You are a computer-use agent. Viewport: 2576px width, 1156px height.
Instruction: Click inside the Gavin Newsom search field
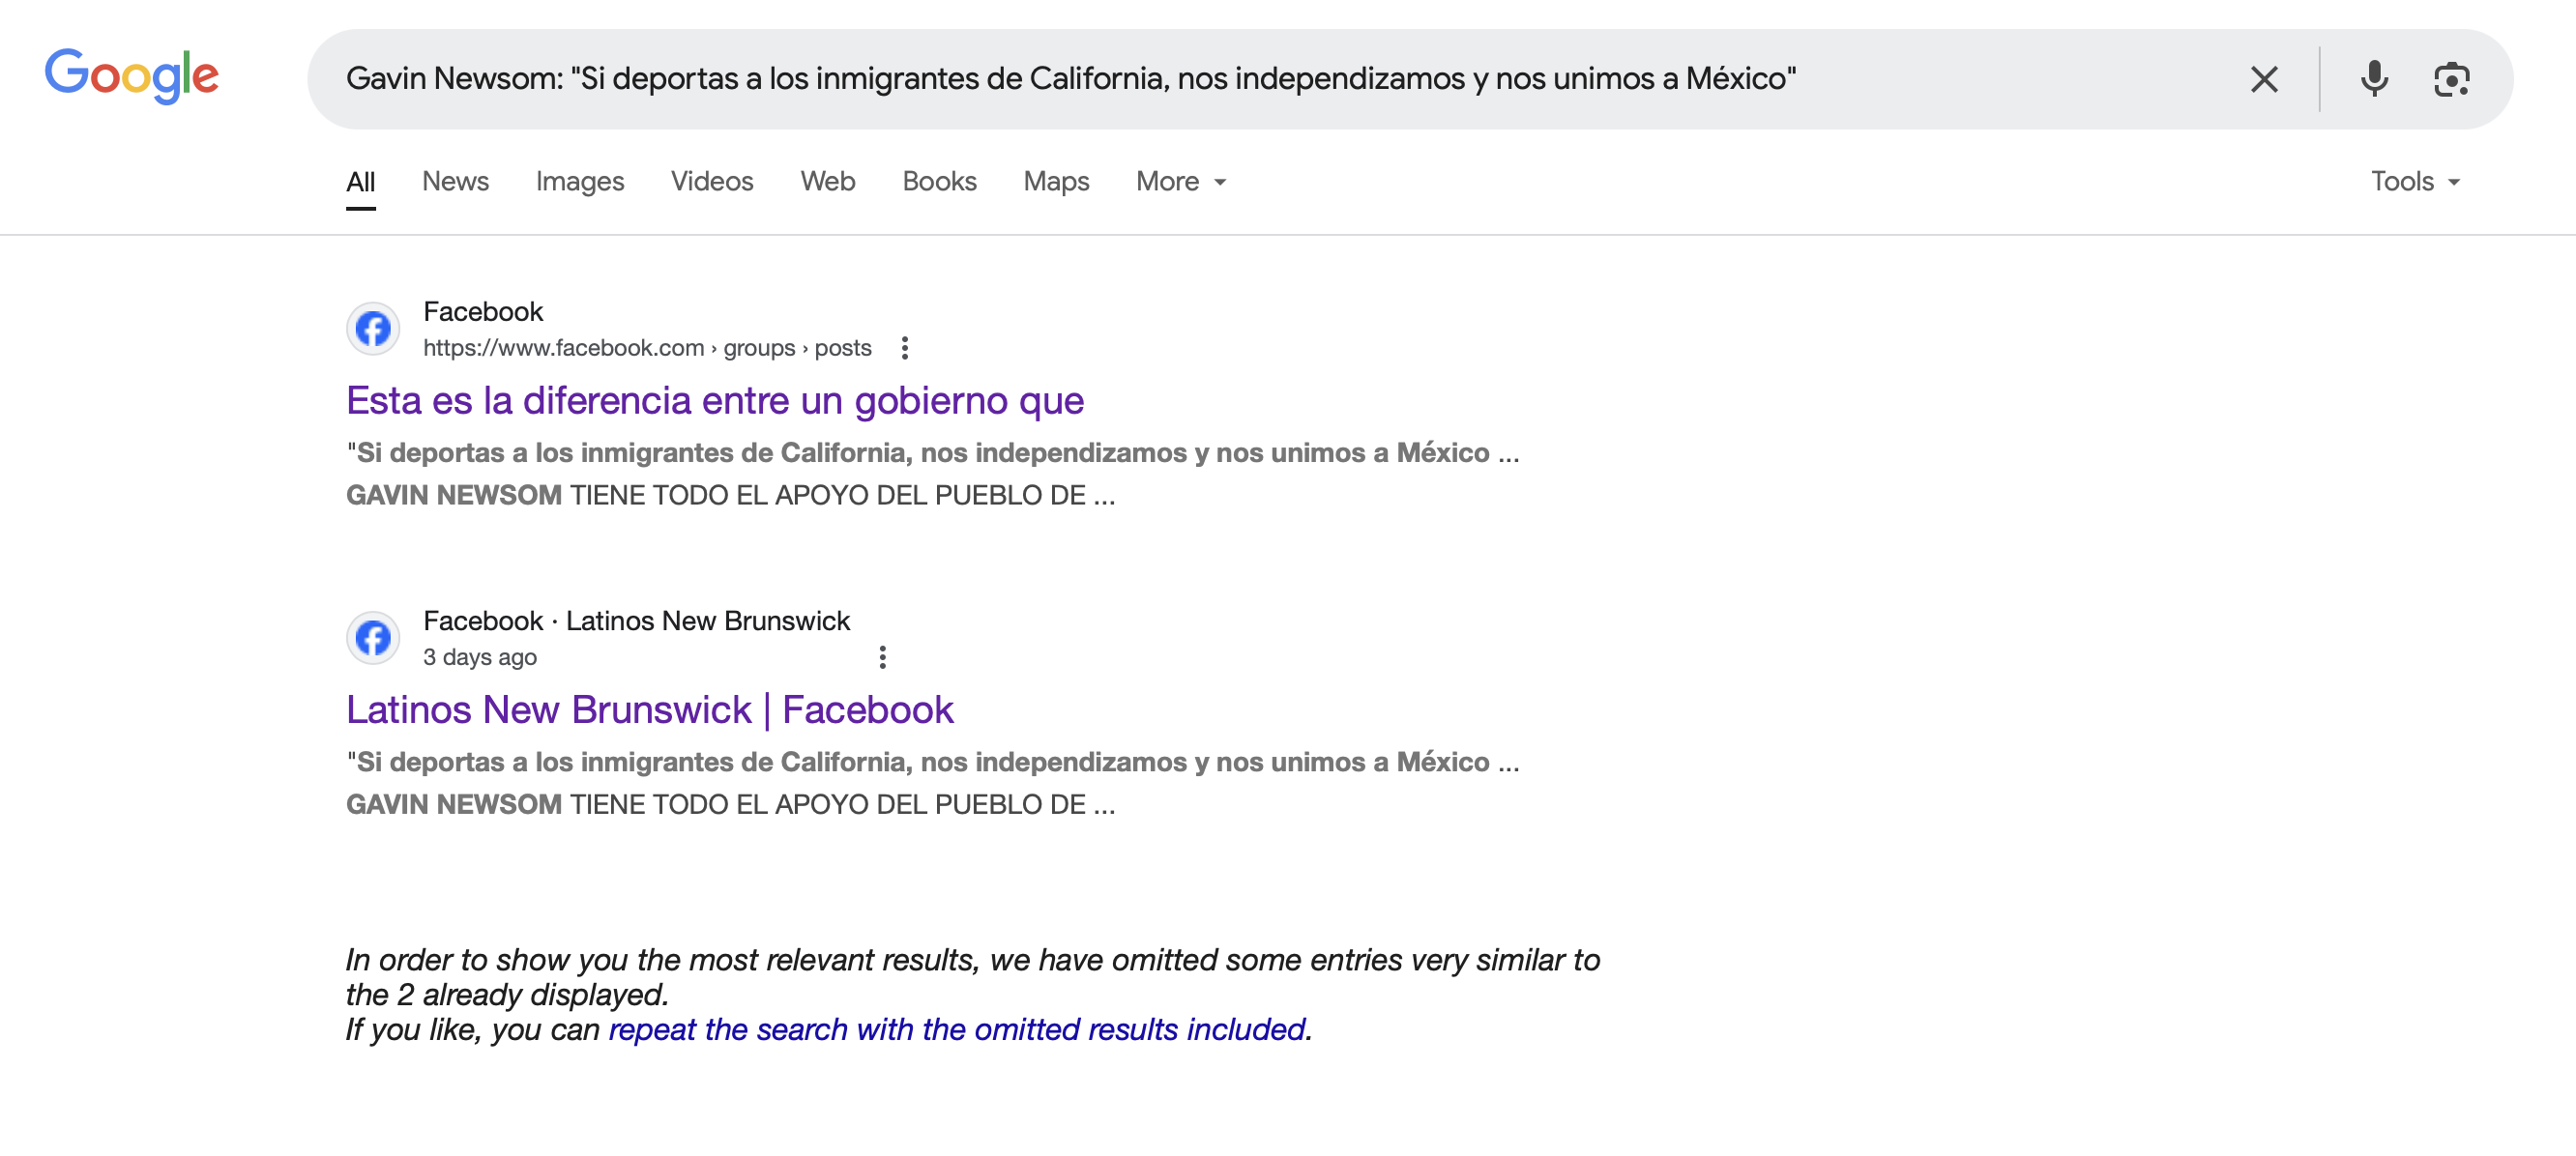click(1070, 79)
